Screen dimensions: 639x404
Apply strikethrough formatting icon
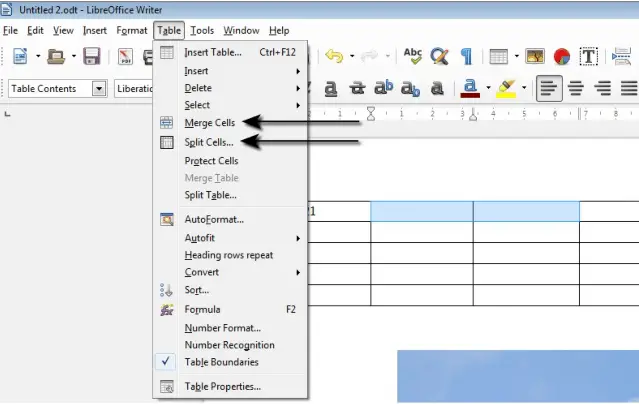pyautogui.click(x=357, y=88)
